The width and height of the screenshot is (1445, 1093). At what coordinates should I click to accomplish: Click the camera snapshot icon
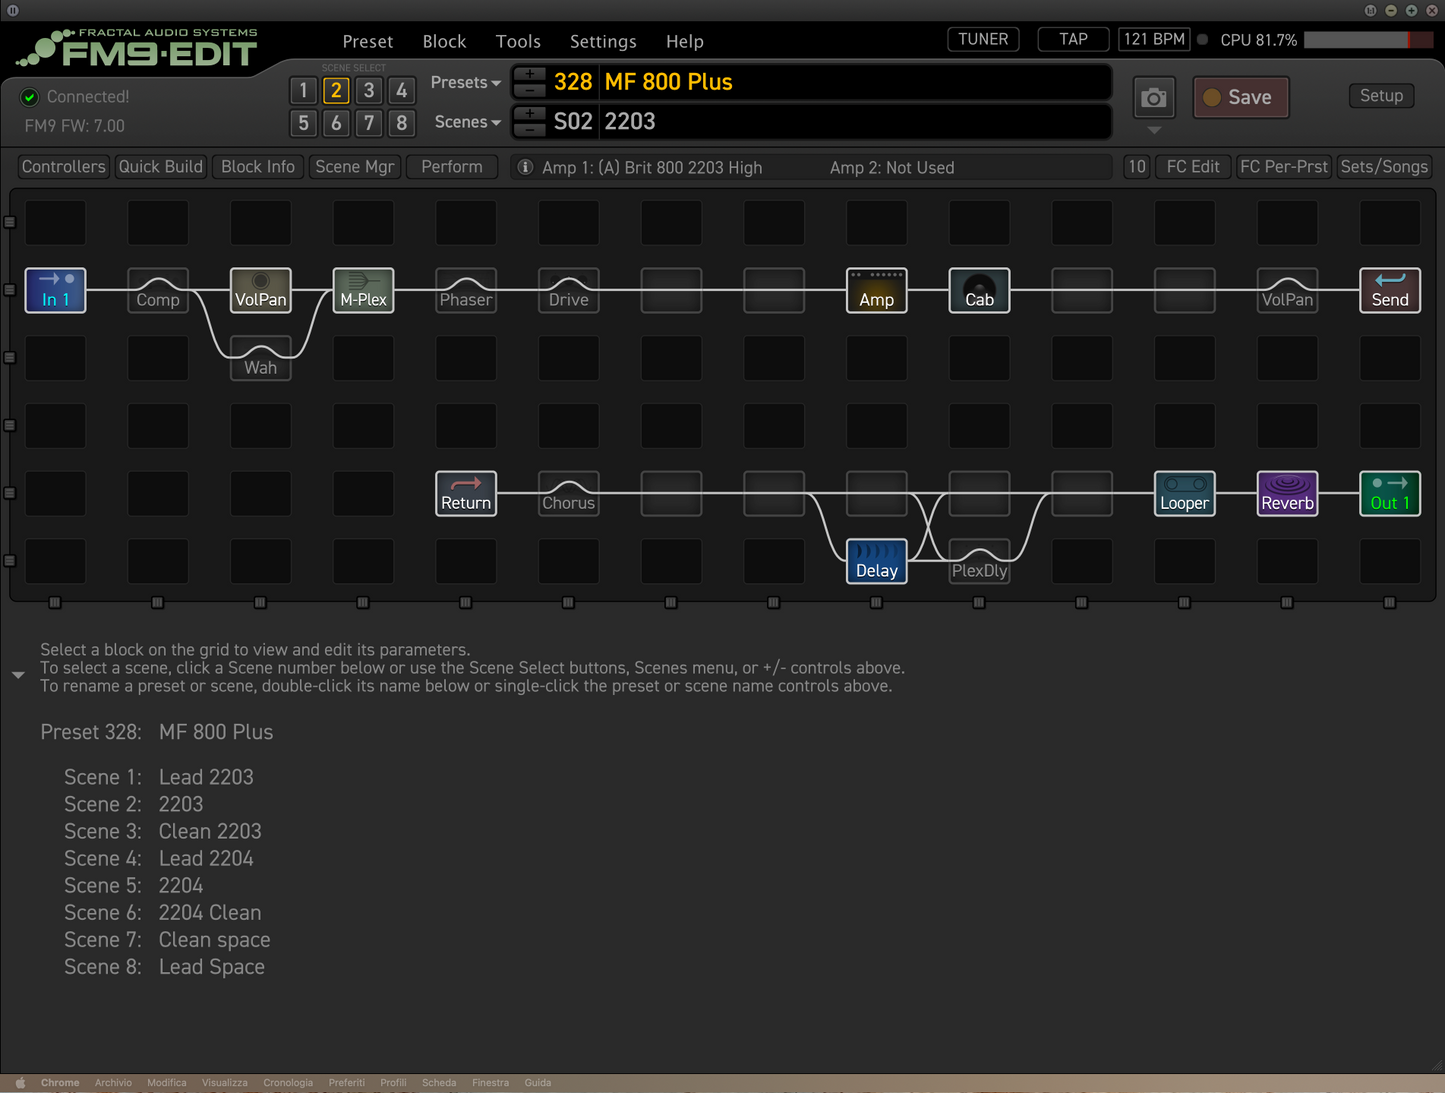1154,98
